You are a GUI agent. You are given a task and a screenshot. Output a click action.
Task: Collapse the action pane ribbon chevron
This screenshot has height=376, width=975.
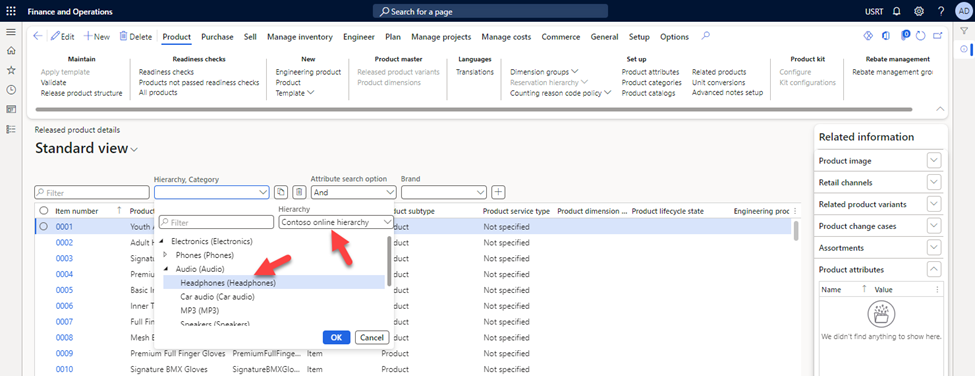tap(940, 109)
